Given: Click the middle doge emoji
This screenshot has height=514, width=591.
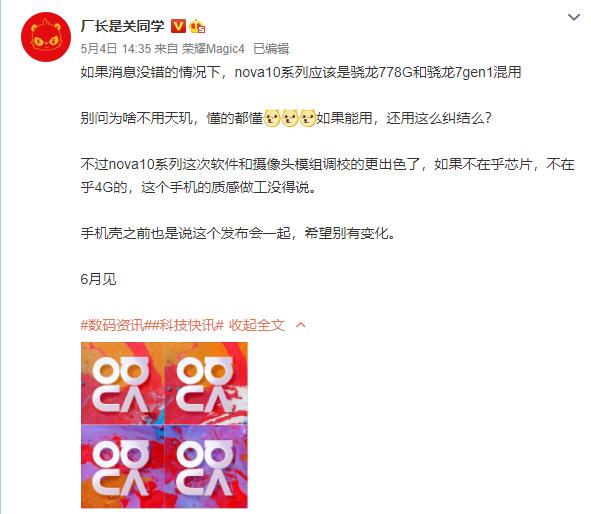Looking at the screenshot, I should pos(289,118).
